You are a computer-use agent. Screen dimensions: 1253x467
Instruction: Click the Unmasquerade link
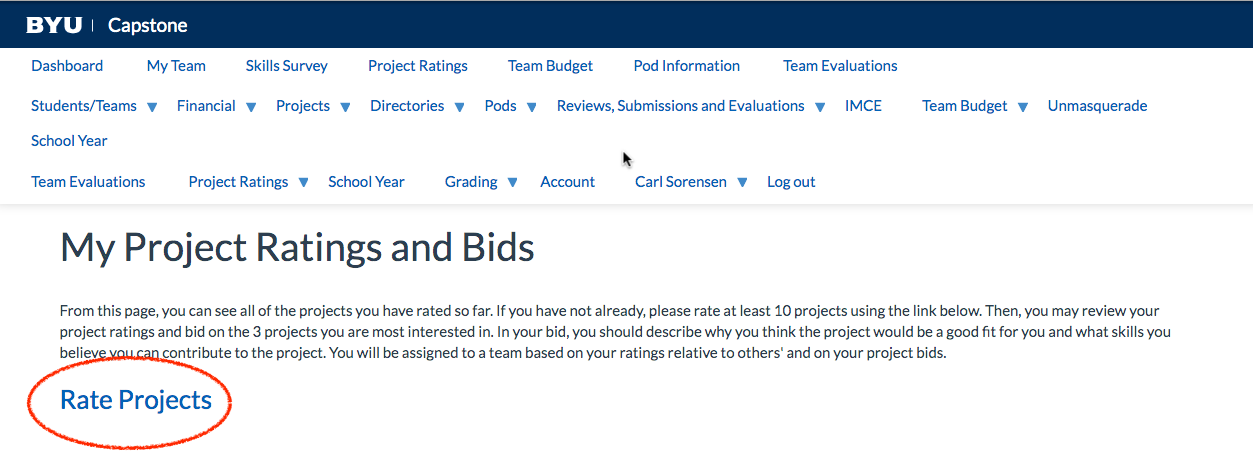click(1097, 106)
